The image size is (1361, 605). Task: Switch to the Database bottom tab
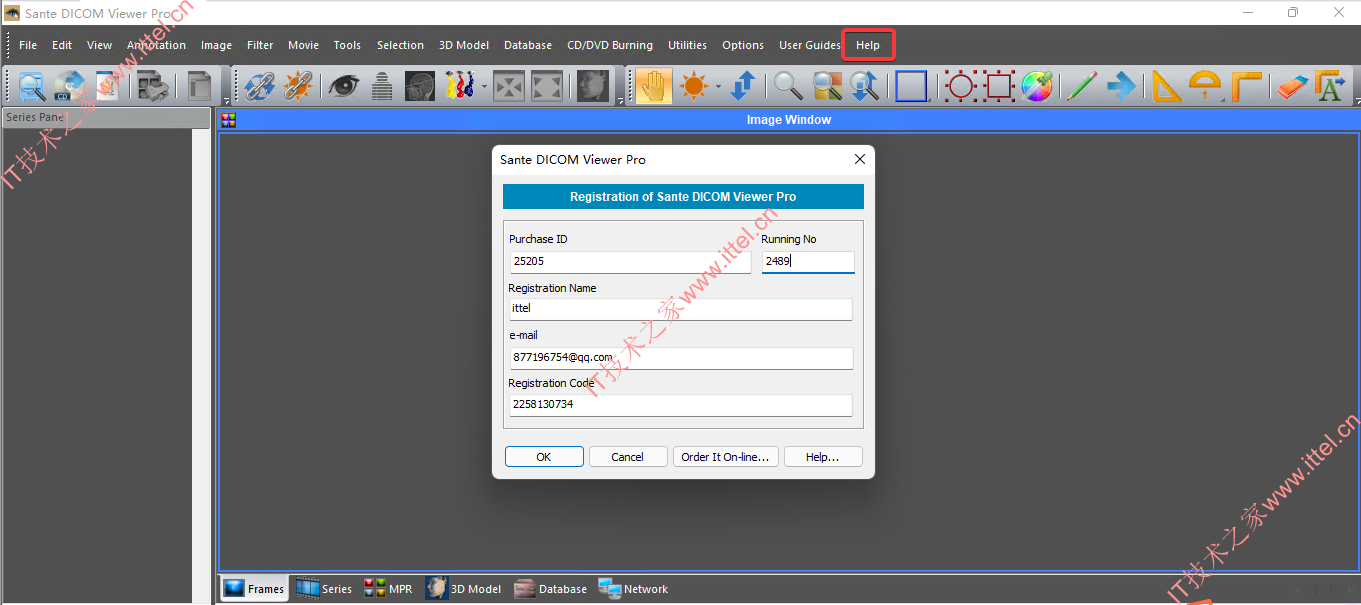click(551, 589)
